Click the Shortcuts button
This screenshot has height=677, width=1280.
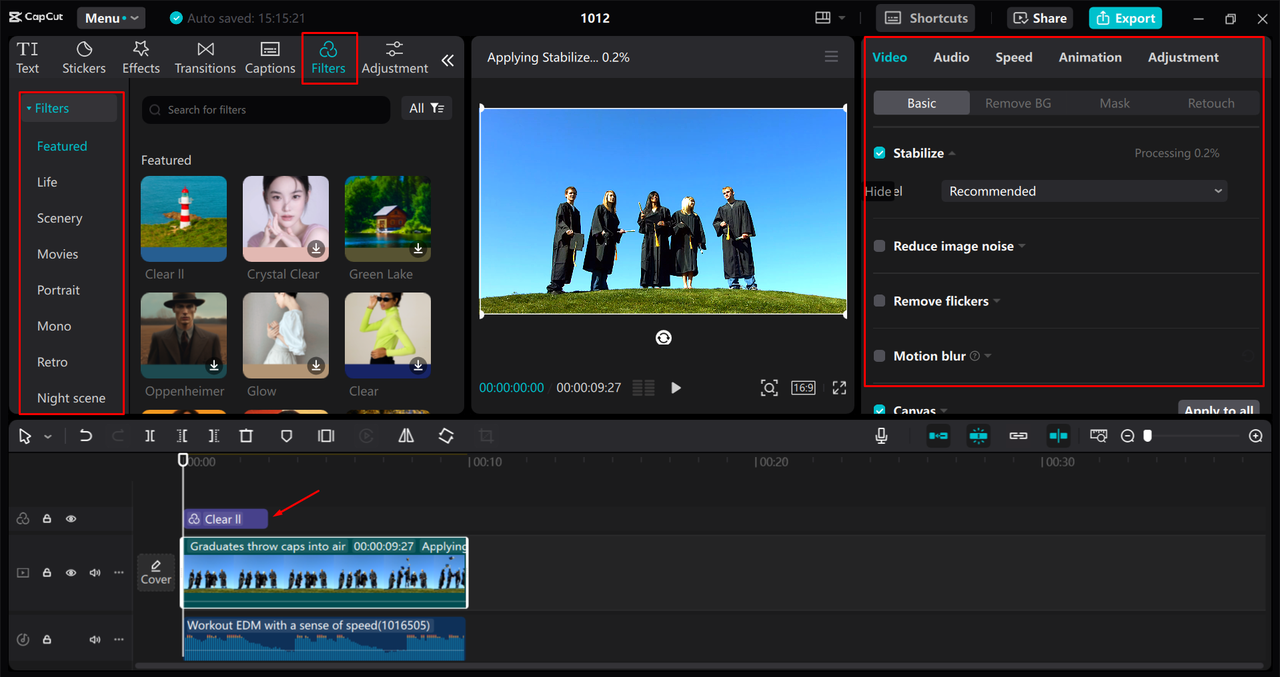click(x=925, y=18)
